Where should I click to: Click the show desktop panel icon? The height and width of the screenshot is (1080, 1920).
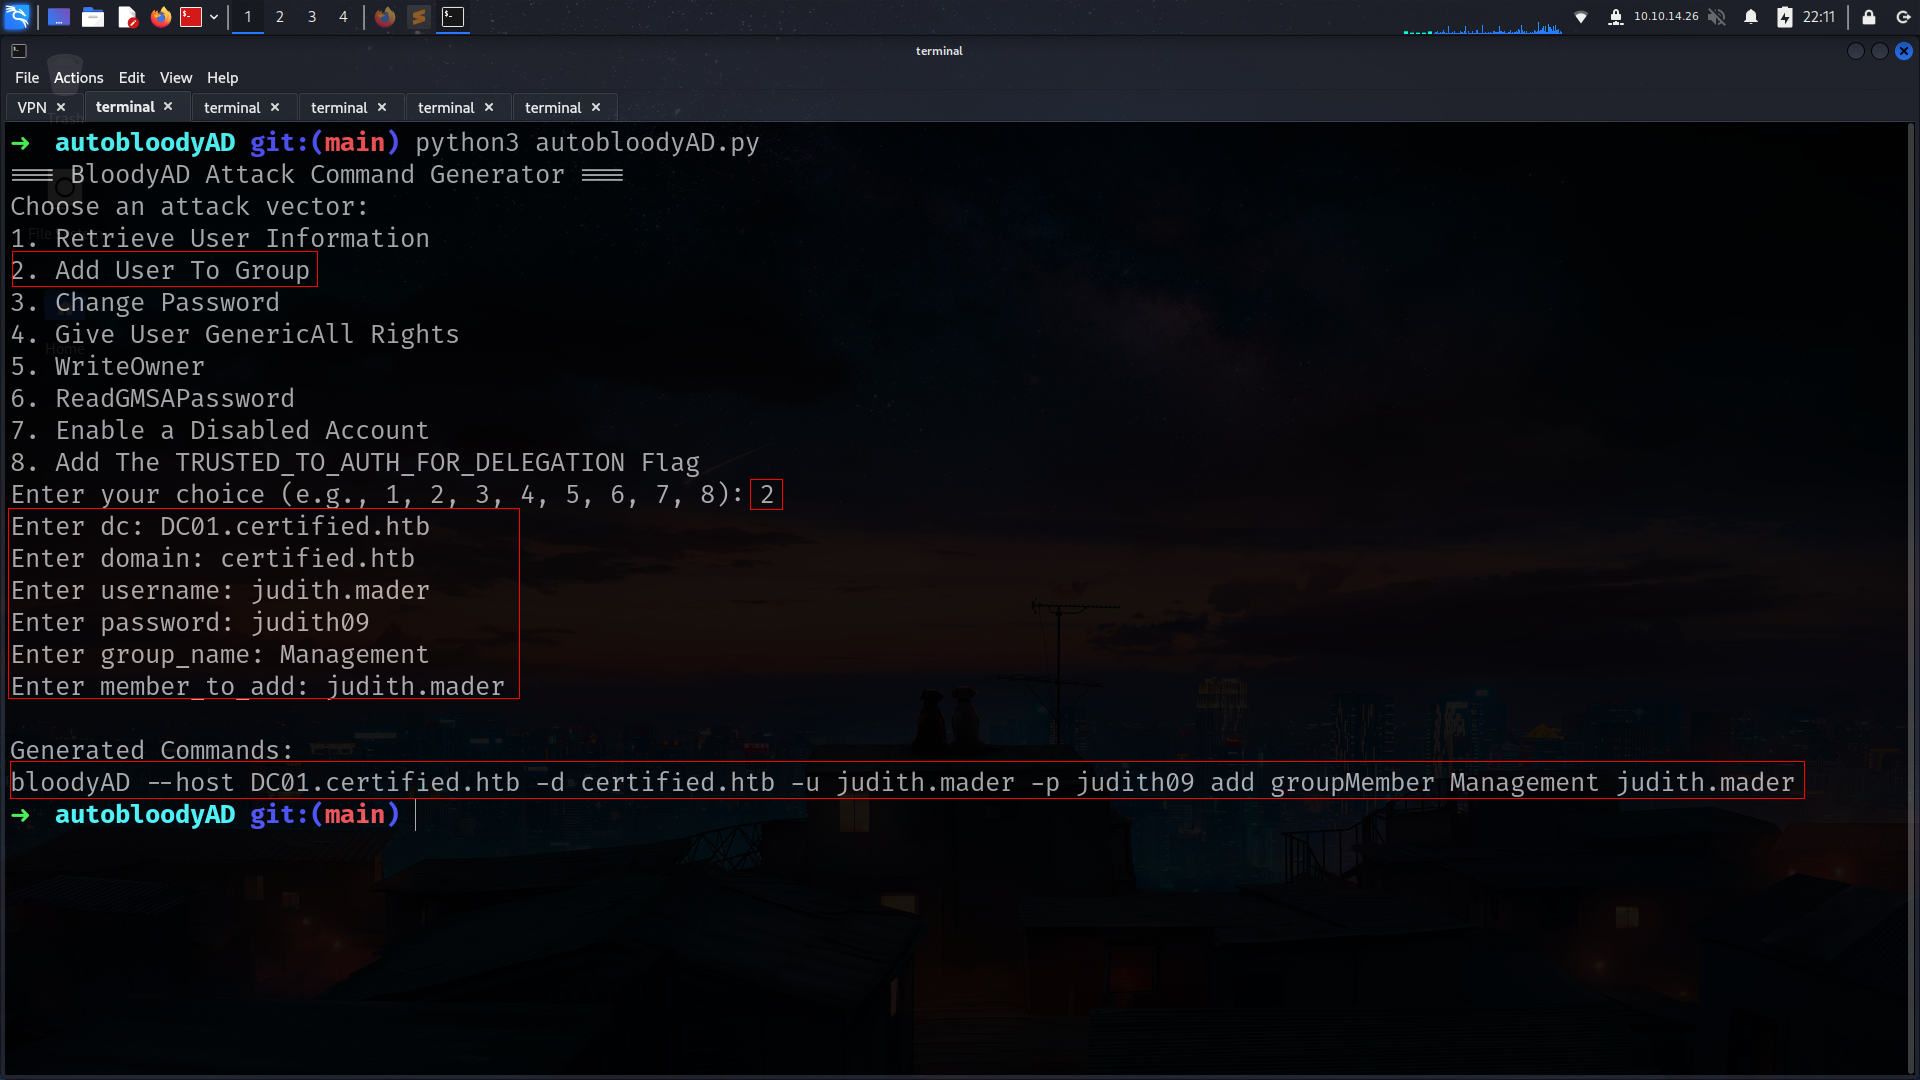(x=59, y=17)
